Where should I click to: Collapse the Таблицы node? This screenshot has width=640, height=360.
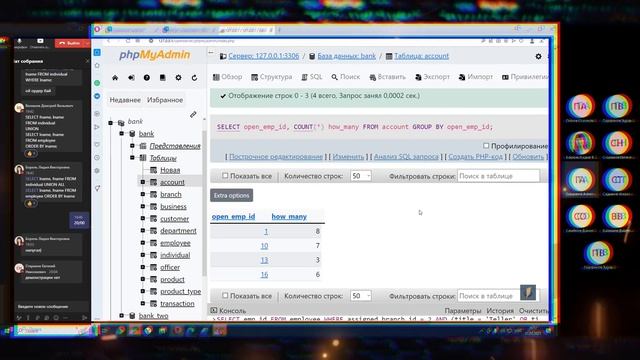point(132,158)
